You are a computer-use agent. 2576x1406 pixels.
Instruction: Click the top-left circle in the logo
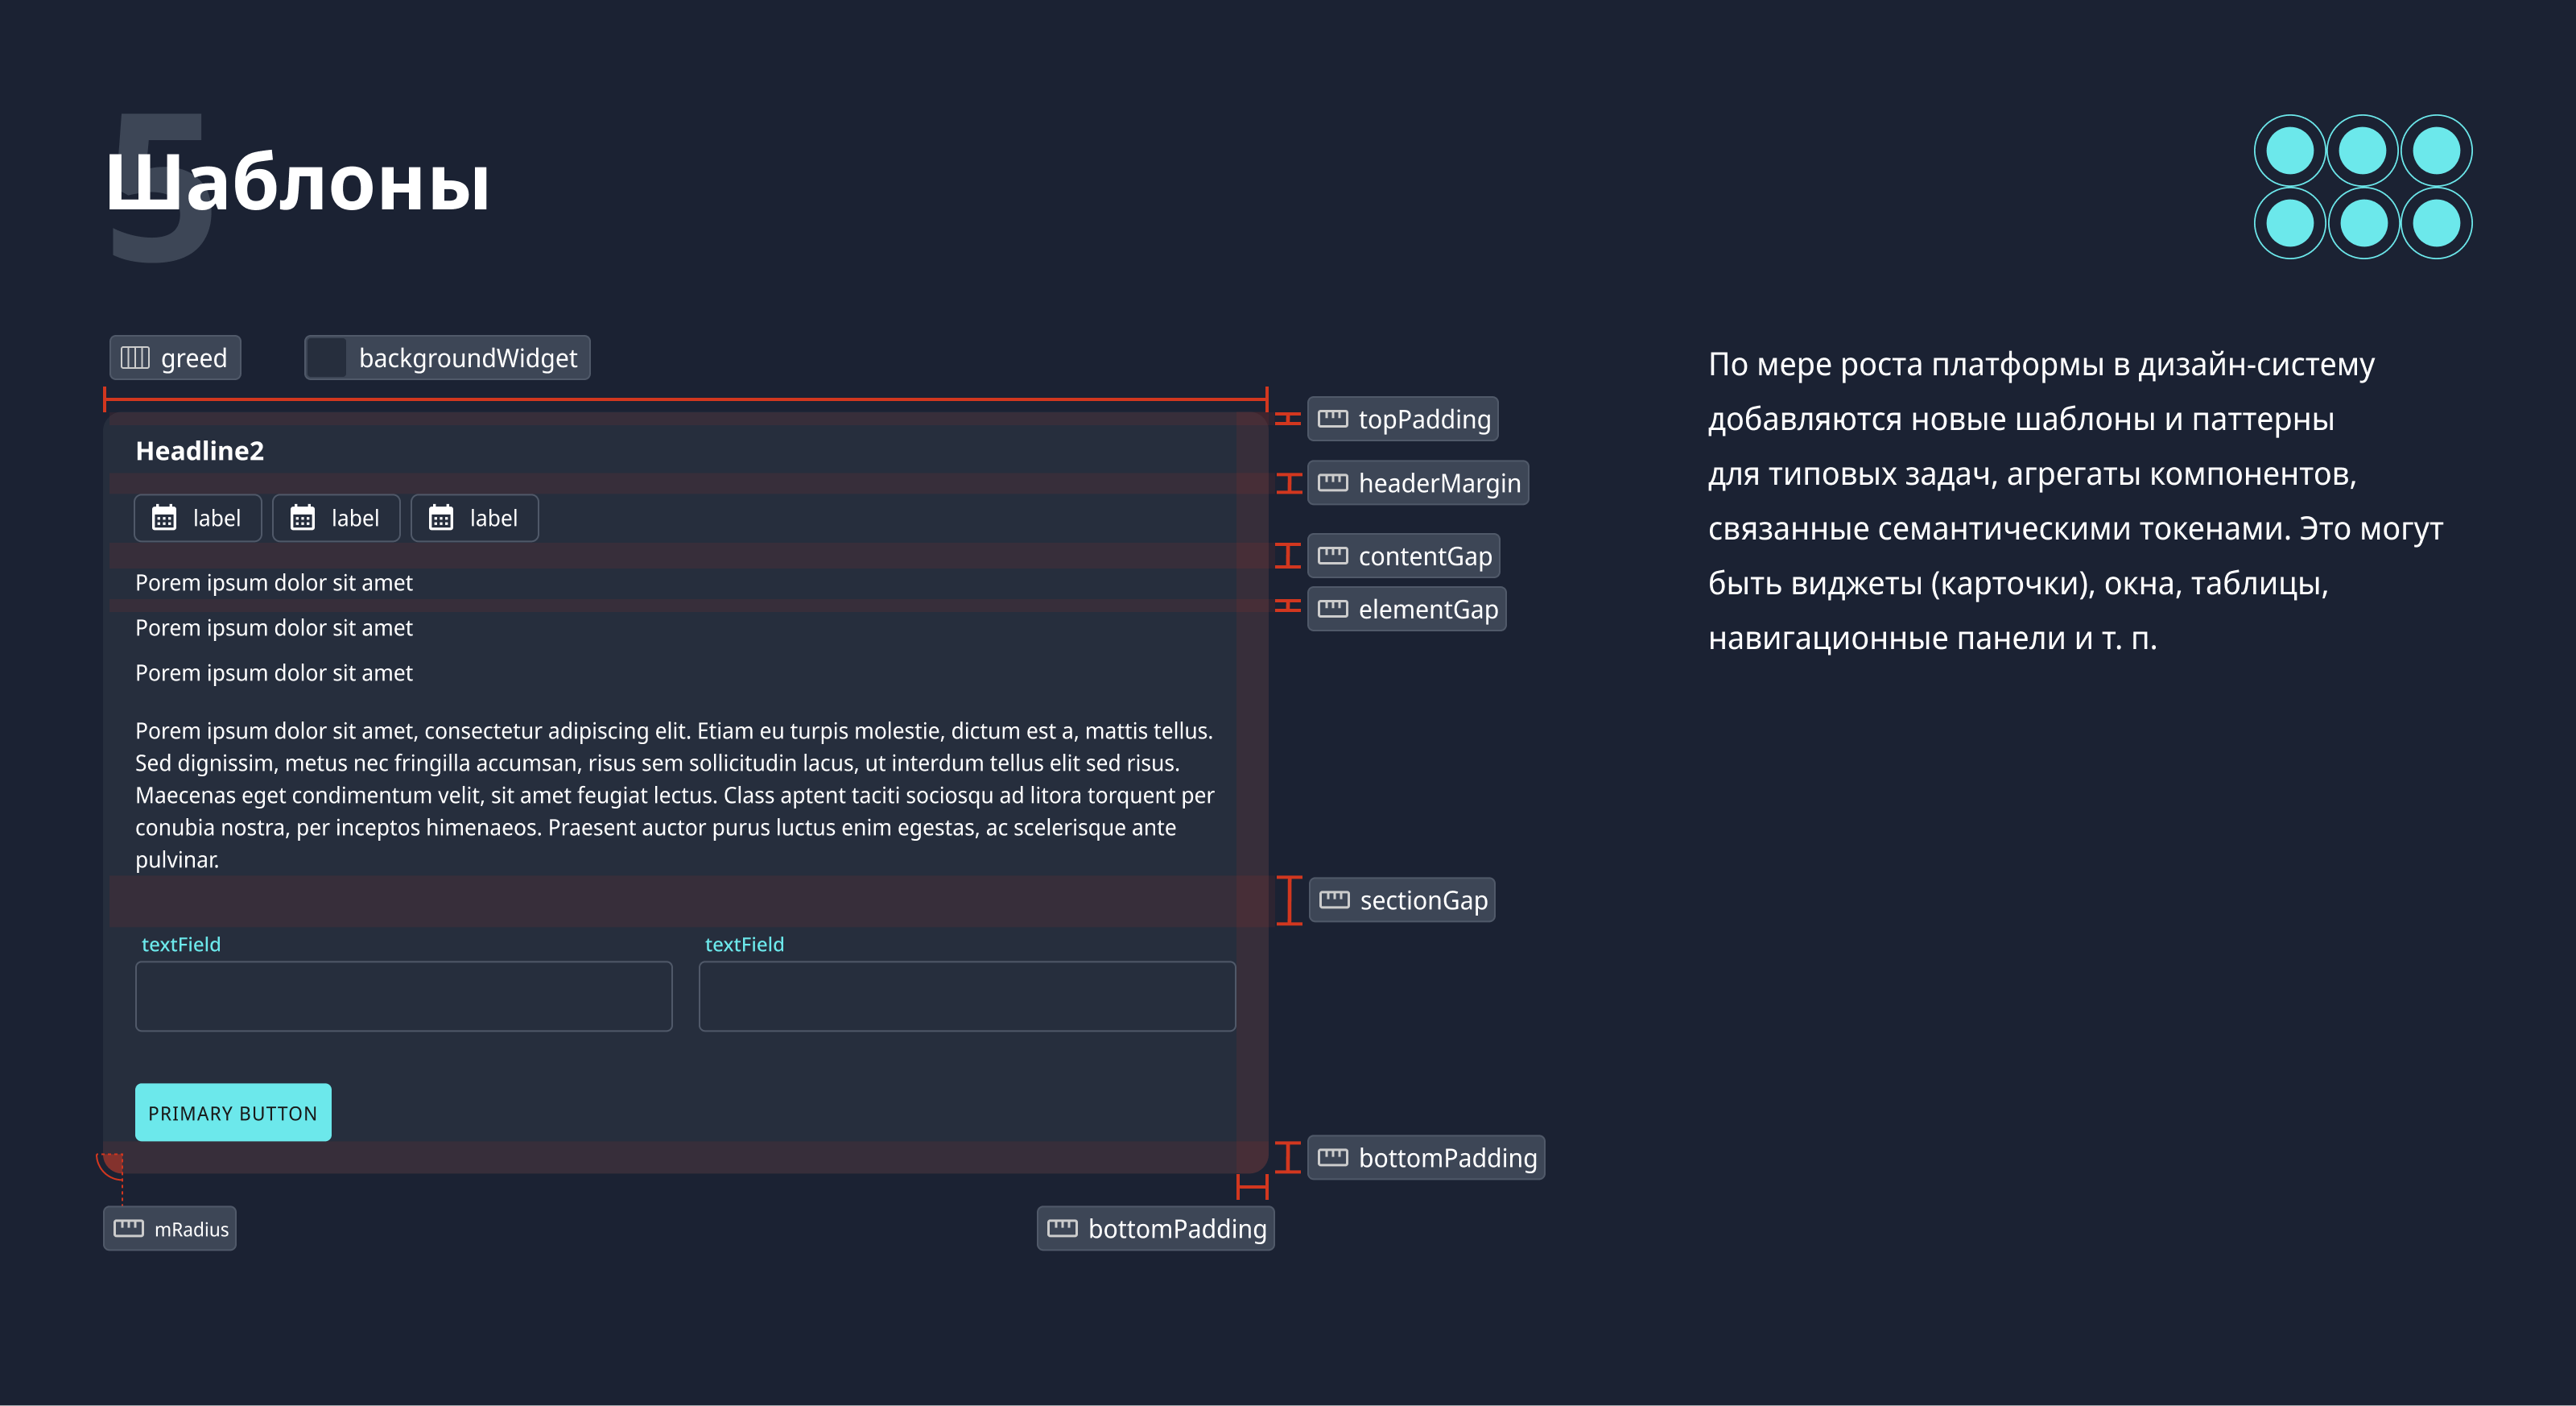[x=2289, y=151]
